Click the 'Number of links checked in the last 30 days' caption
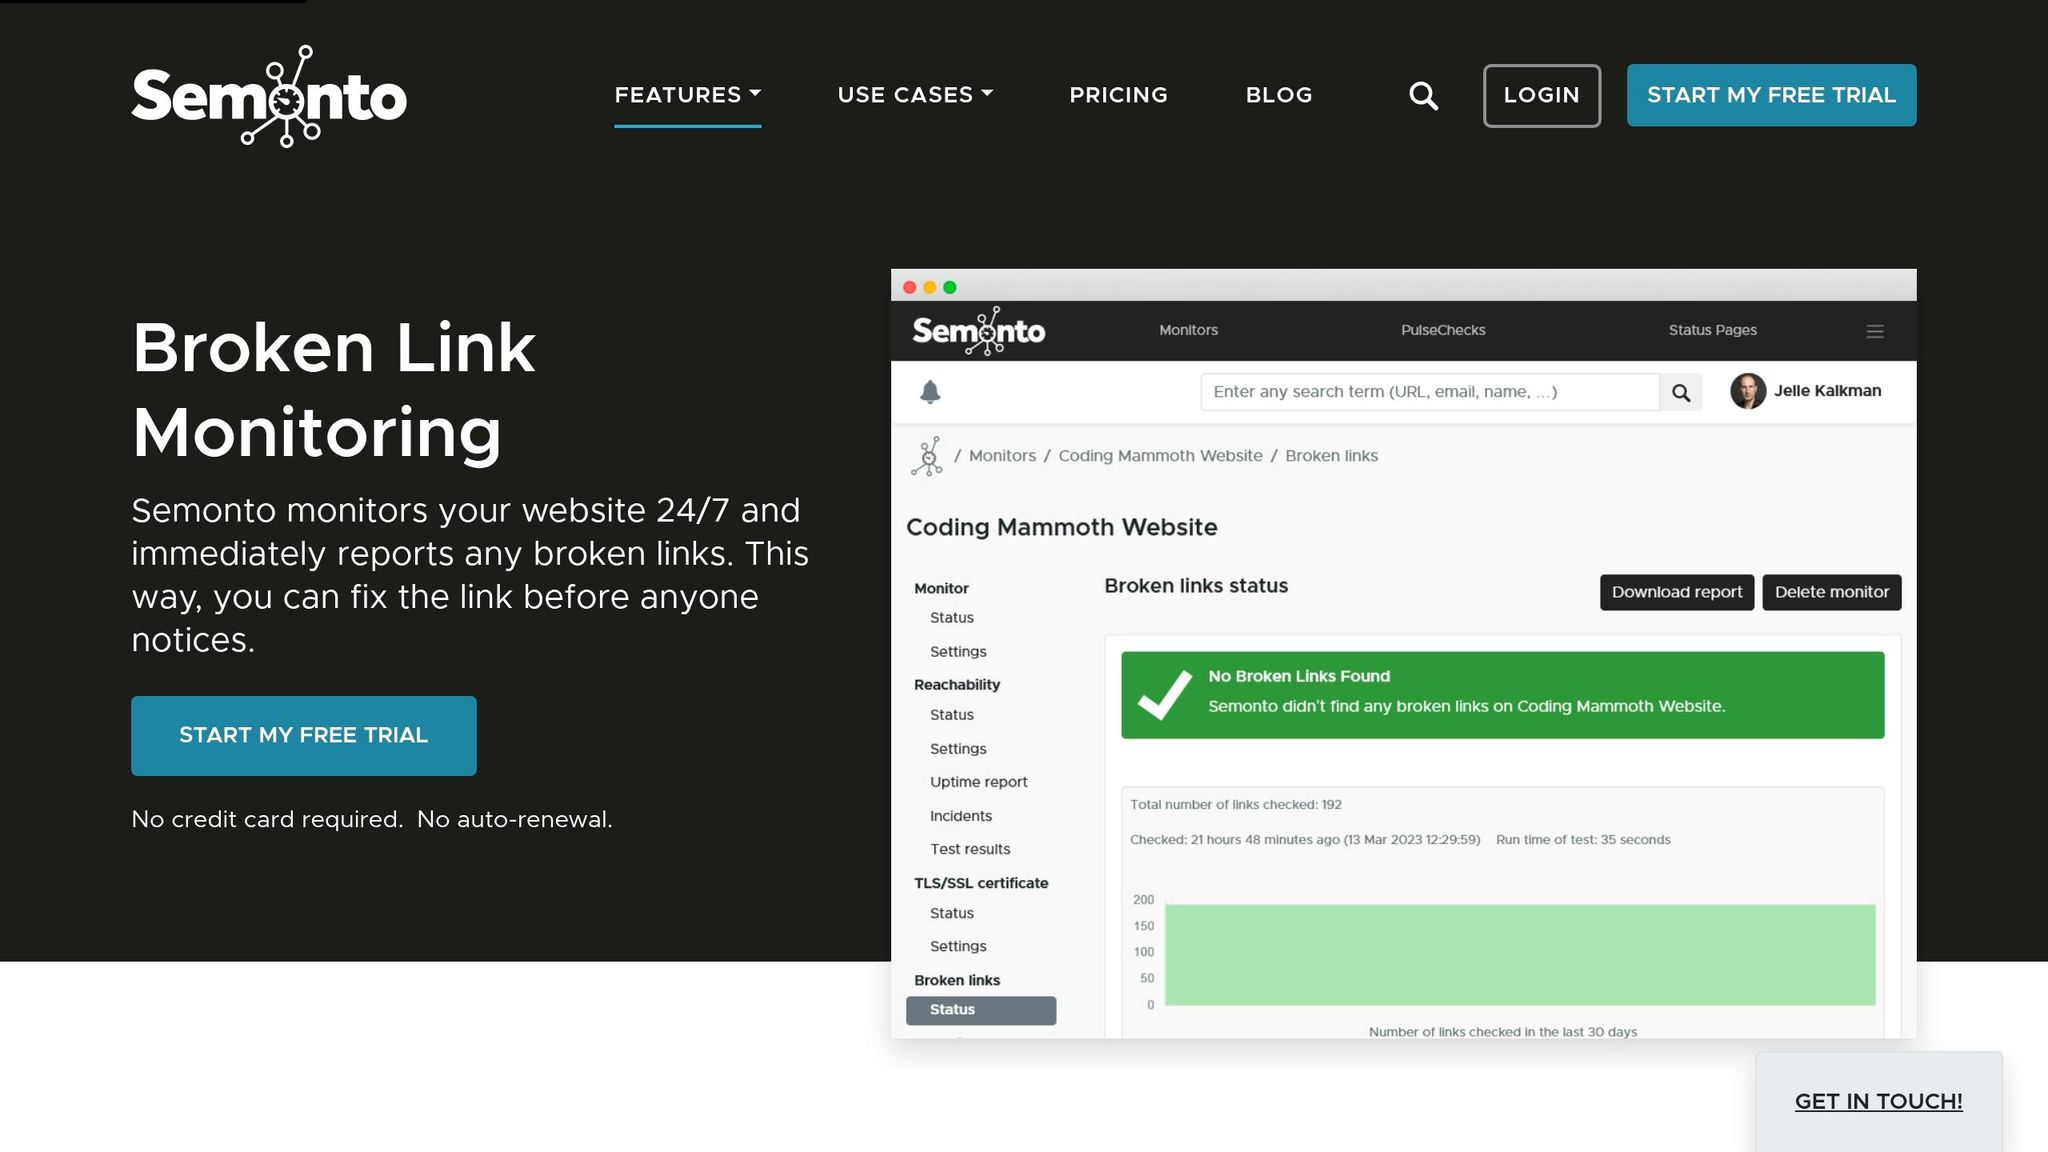The image size is (2048, 1152). [x=1503, y=1032]
